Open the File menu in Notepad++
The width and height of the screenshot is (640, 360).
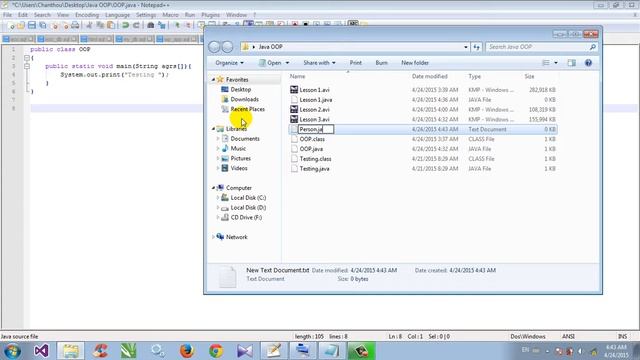pos(7,15)
